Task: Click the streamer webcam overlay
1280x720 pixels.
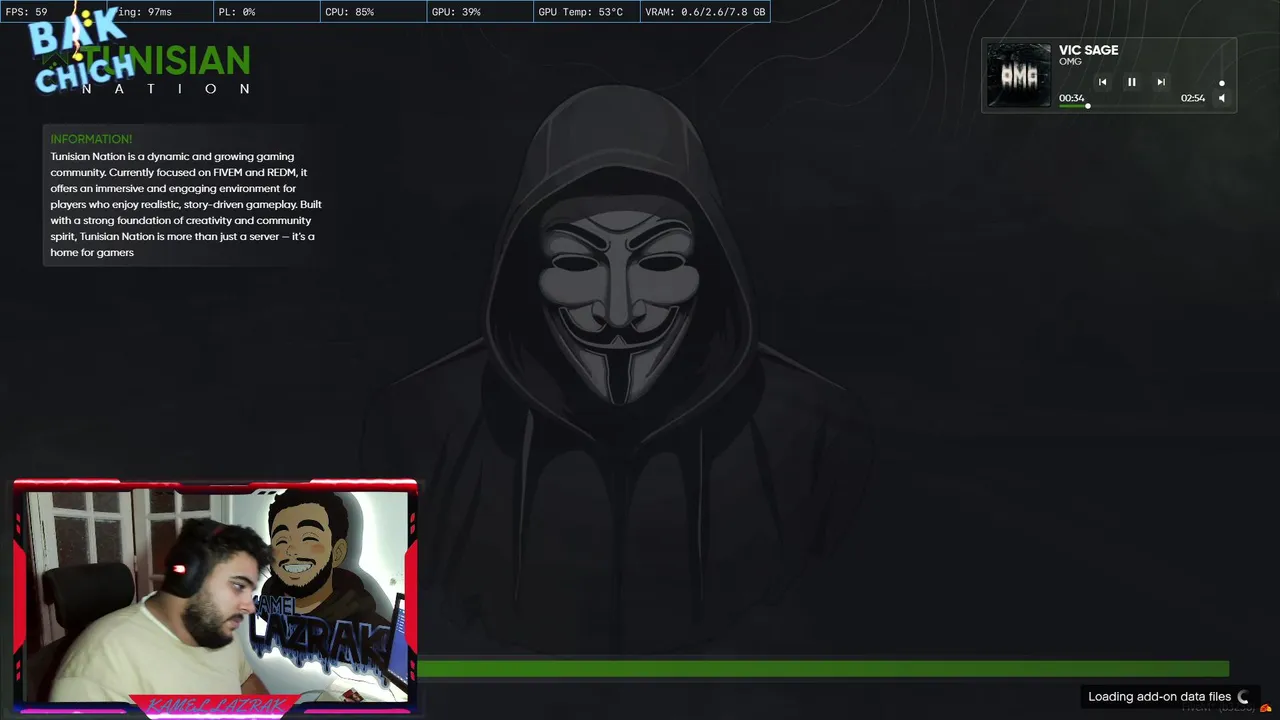Action: pyautogui.click(x=215, y=596)
